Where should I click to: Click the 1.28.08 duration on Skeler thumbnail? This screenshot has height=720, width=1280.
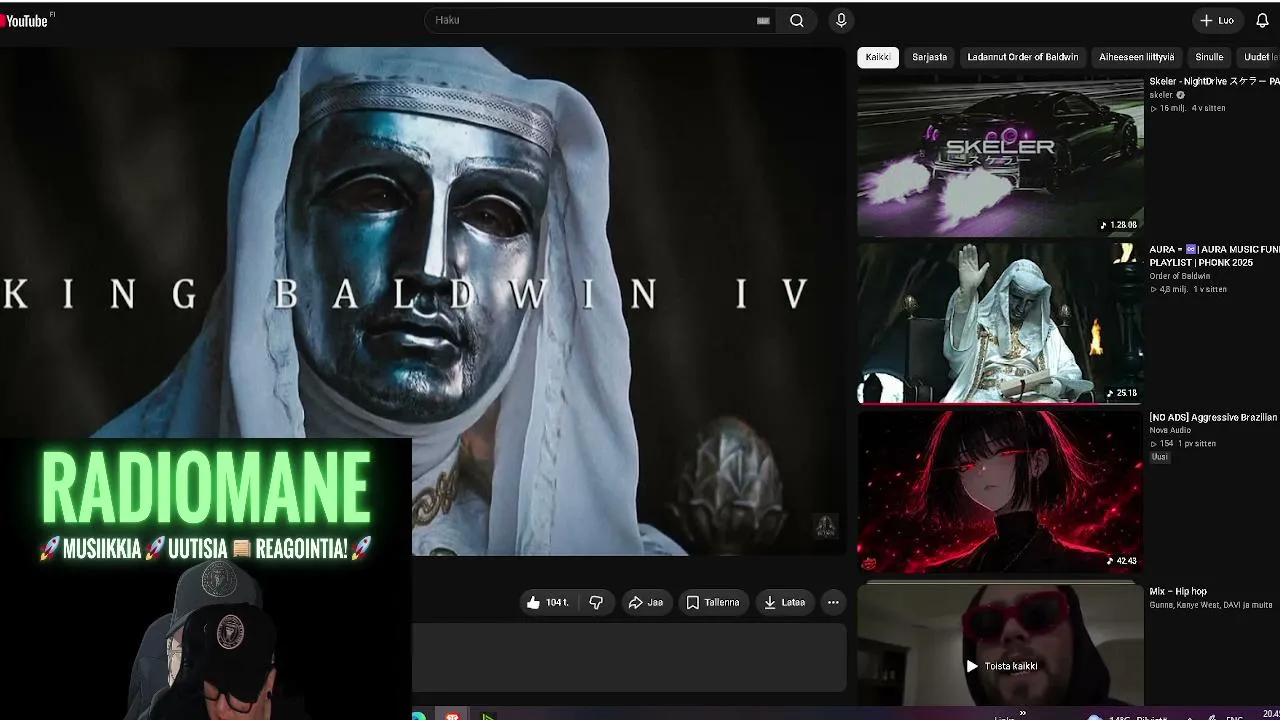click(x=1119, y=225)
